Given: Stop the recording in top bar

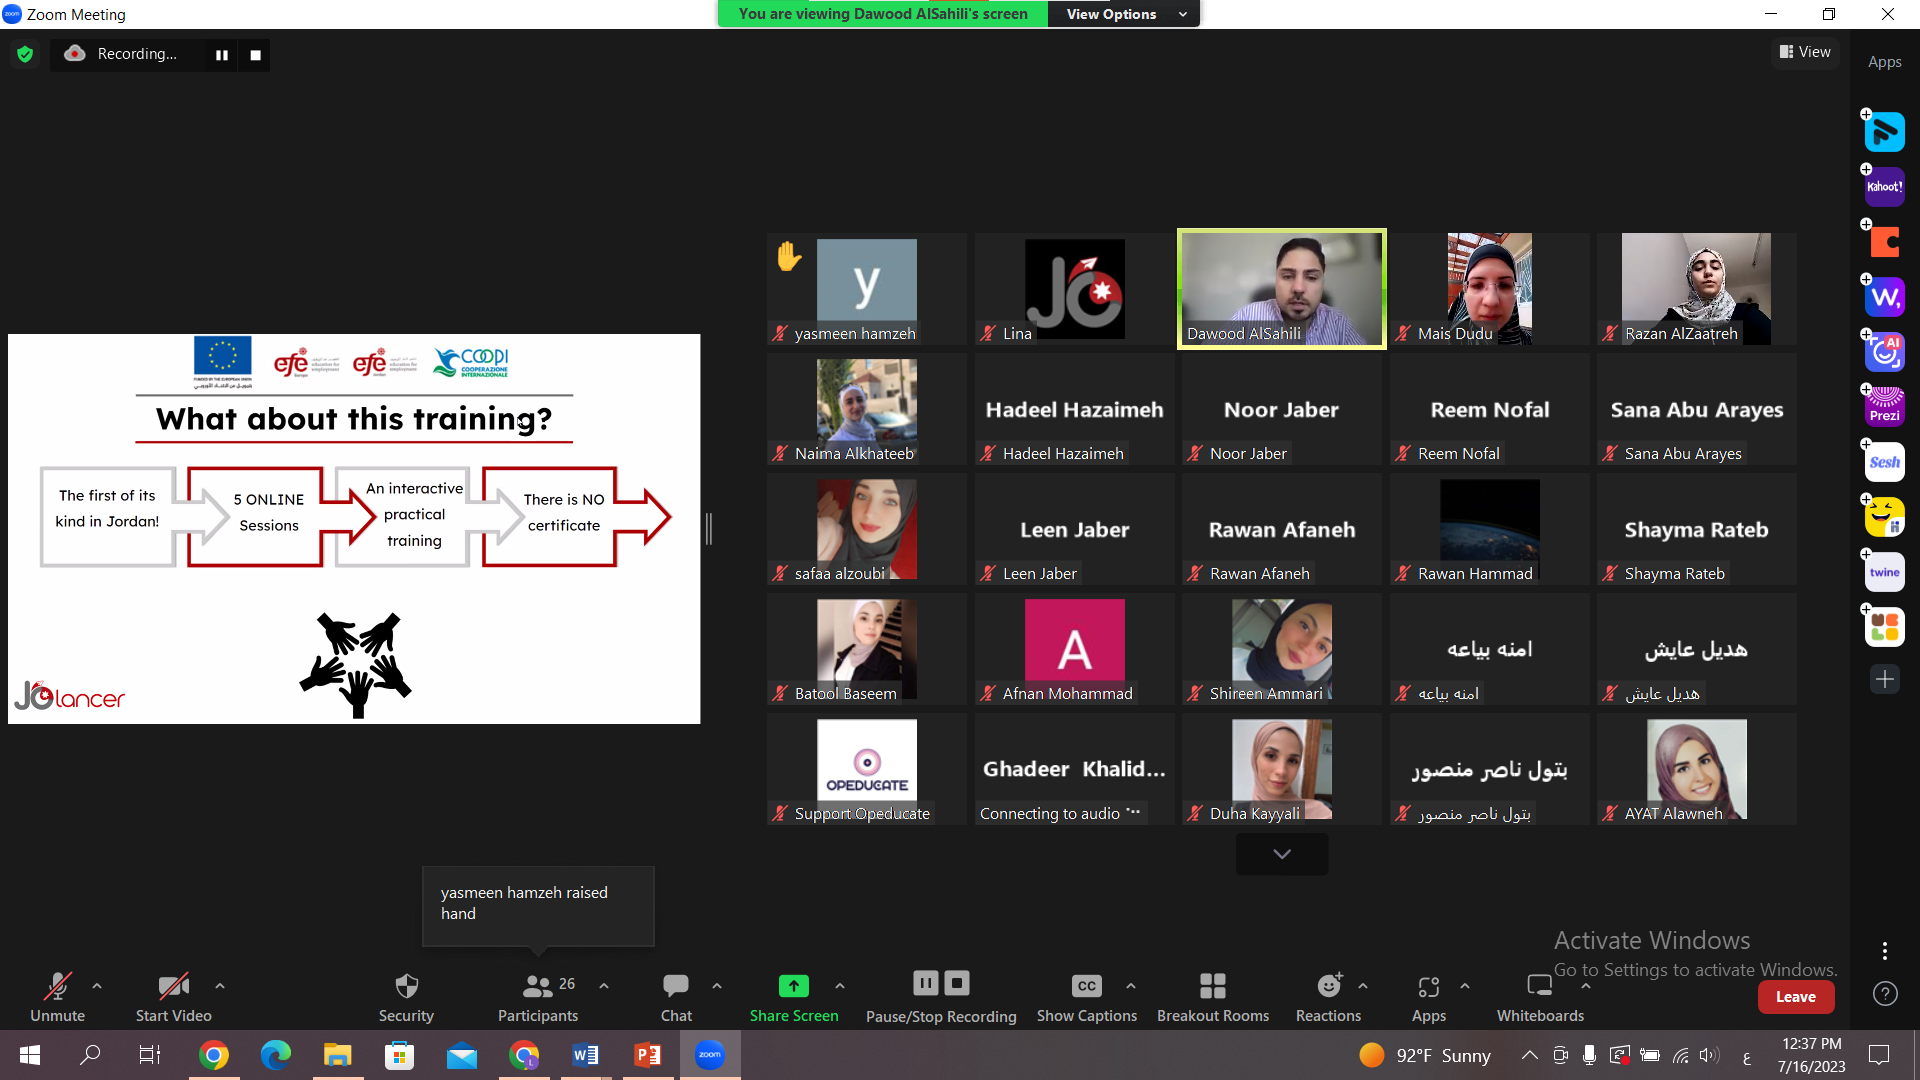Looking at the screenshot, I should click(x=255, y=55).
